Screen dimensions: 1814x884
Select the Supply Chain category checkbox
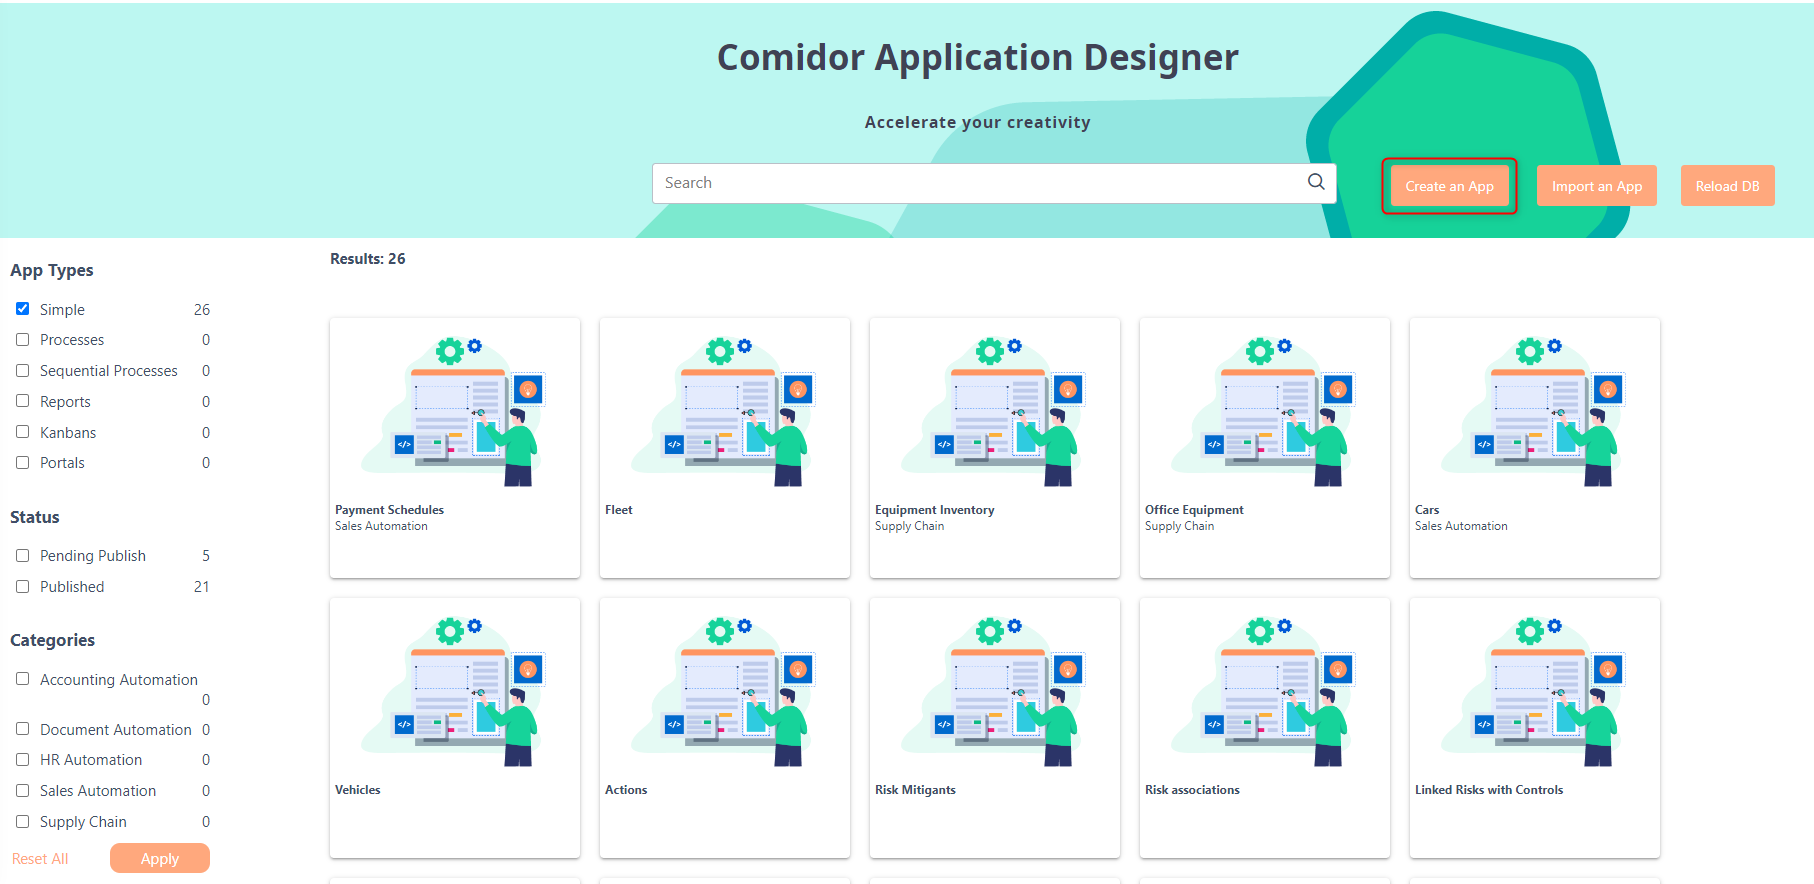click(22, 821)
